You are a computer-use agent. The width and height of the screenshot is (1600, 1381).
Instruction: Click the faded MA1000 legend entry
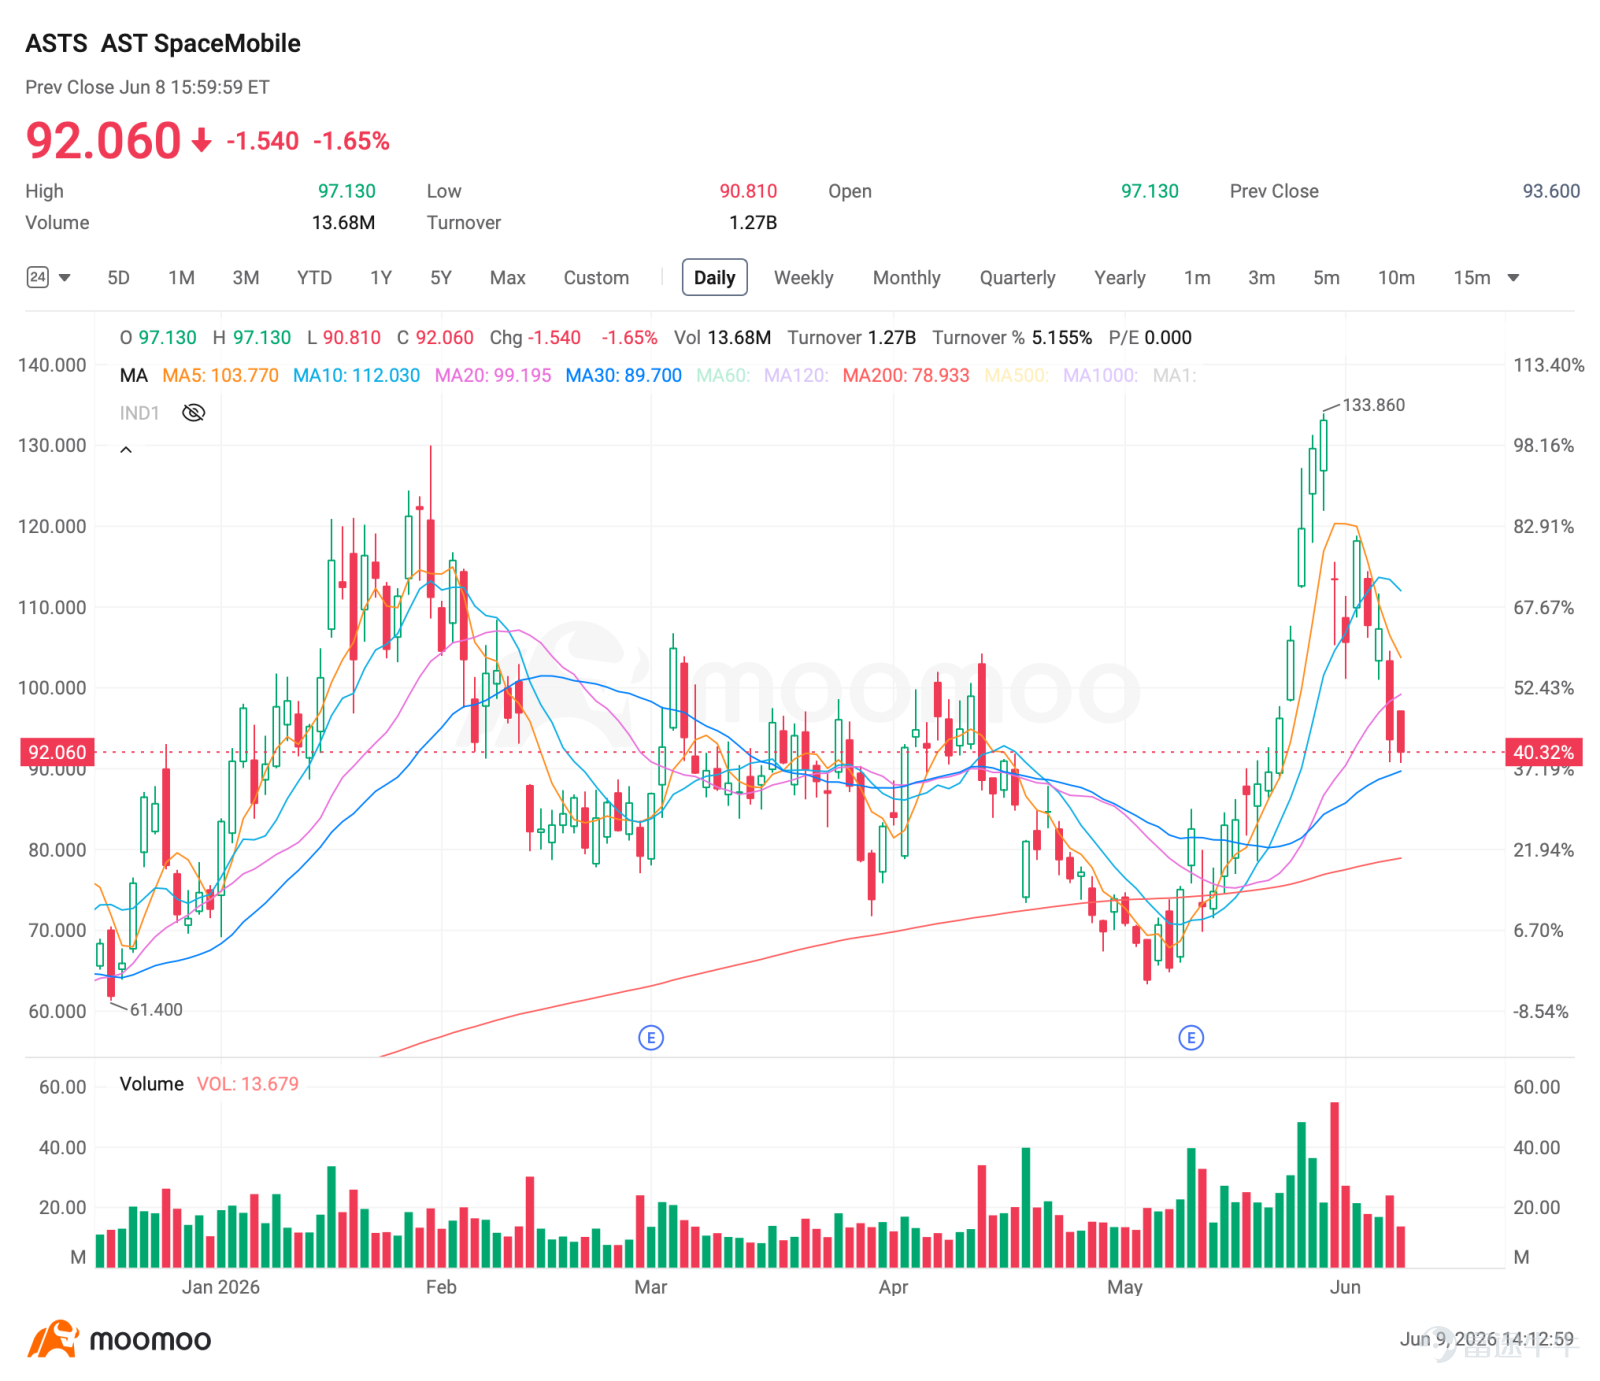[x=1100, y=376]
